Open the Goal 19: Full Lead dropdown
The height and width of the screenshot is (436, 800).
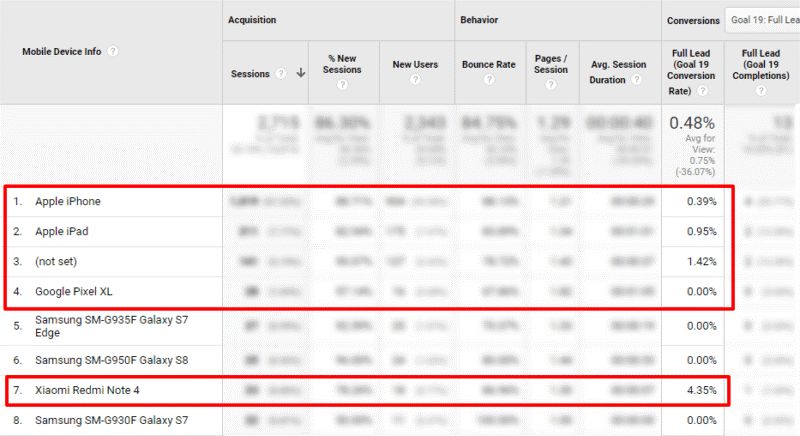pos(763,20)
